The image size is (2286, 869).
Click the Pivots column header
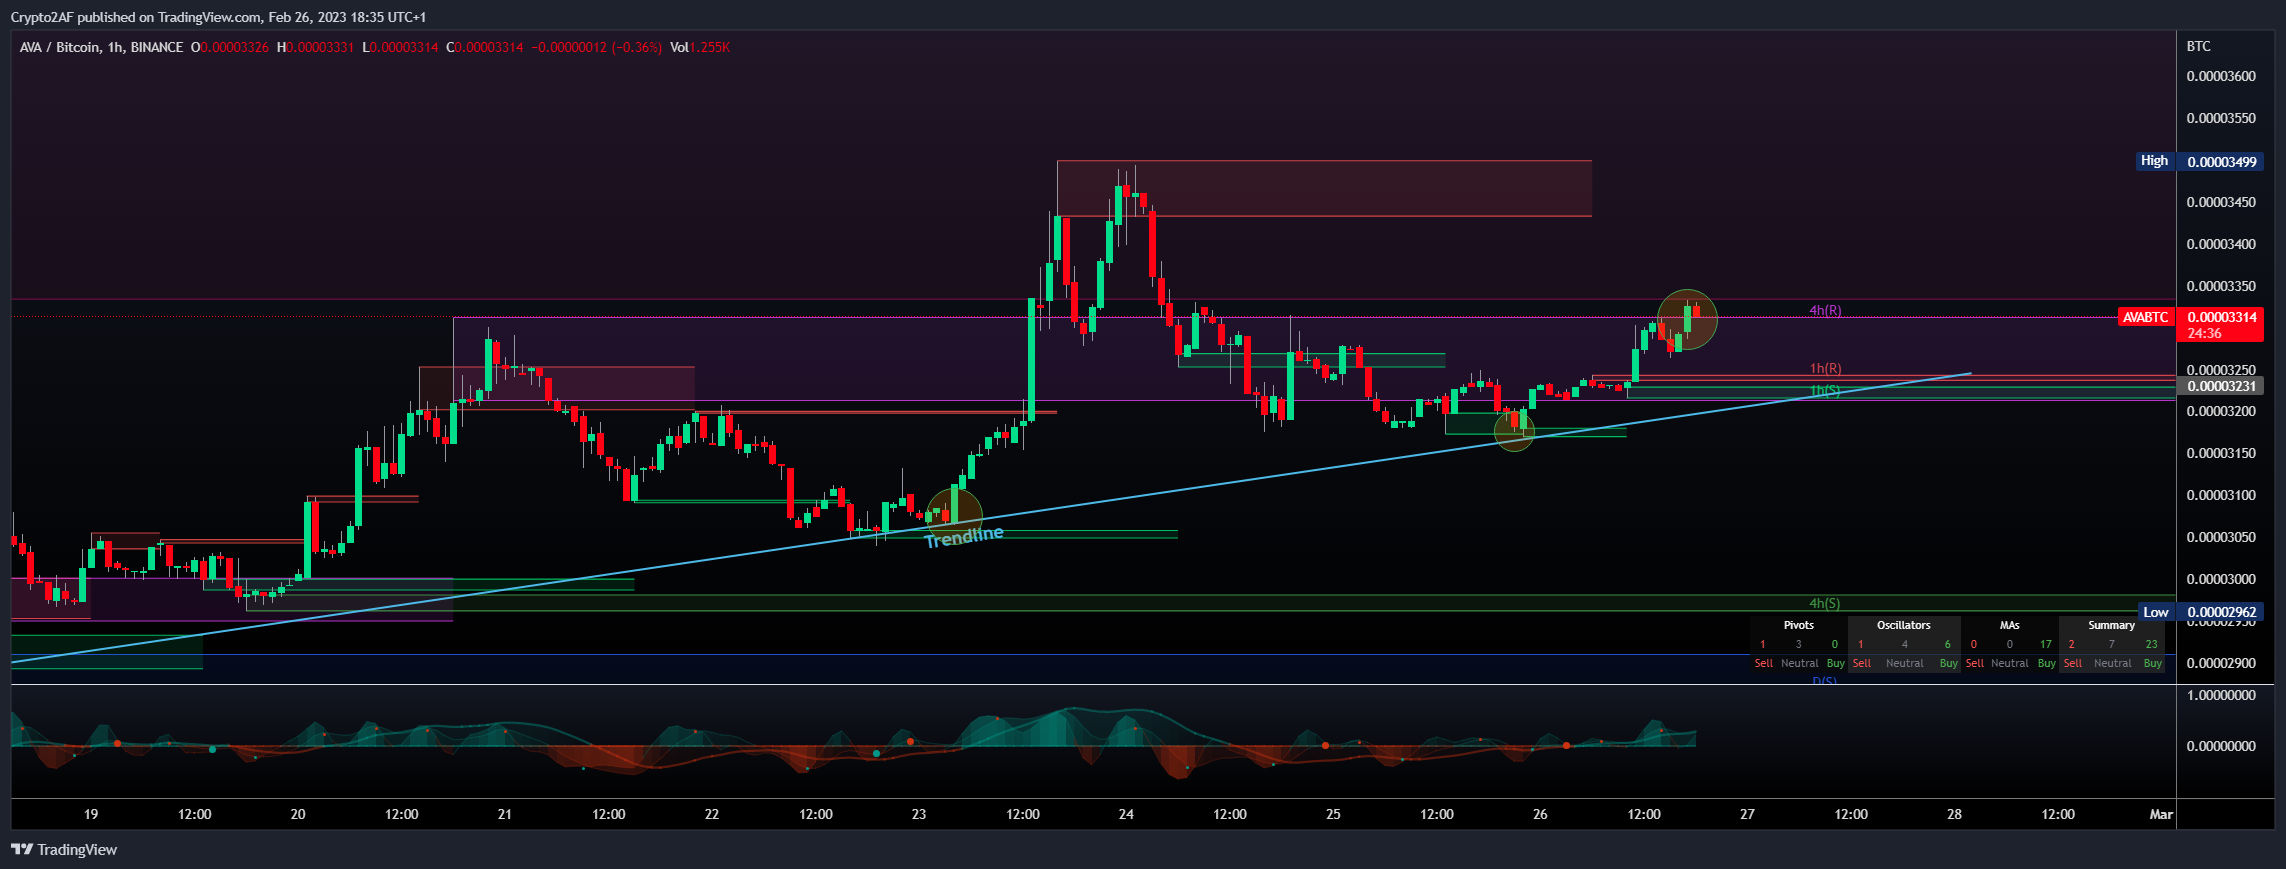point(1799,625)
